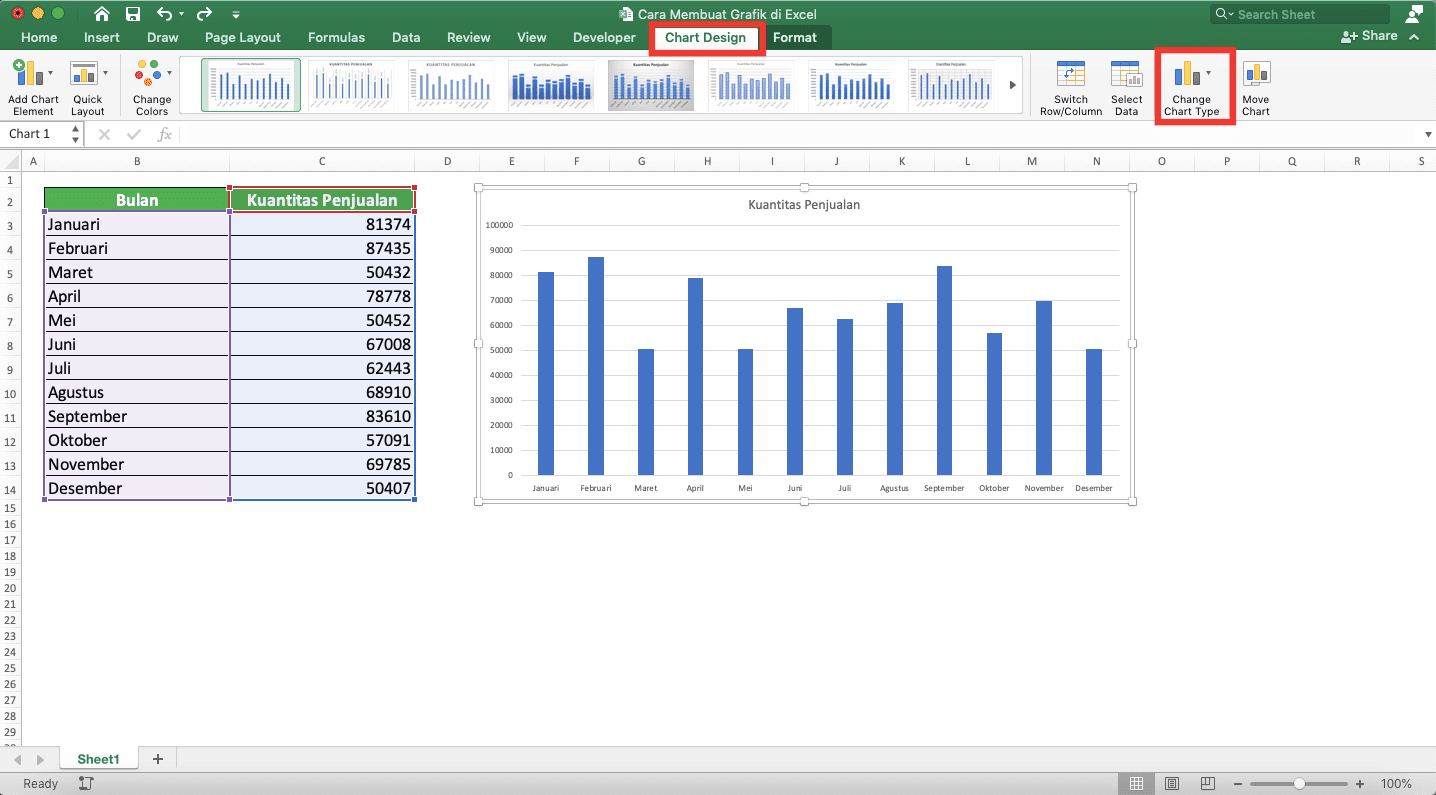Click the zoom slider handle
Screen dimensions: 1436x795
[1299, 784]
